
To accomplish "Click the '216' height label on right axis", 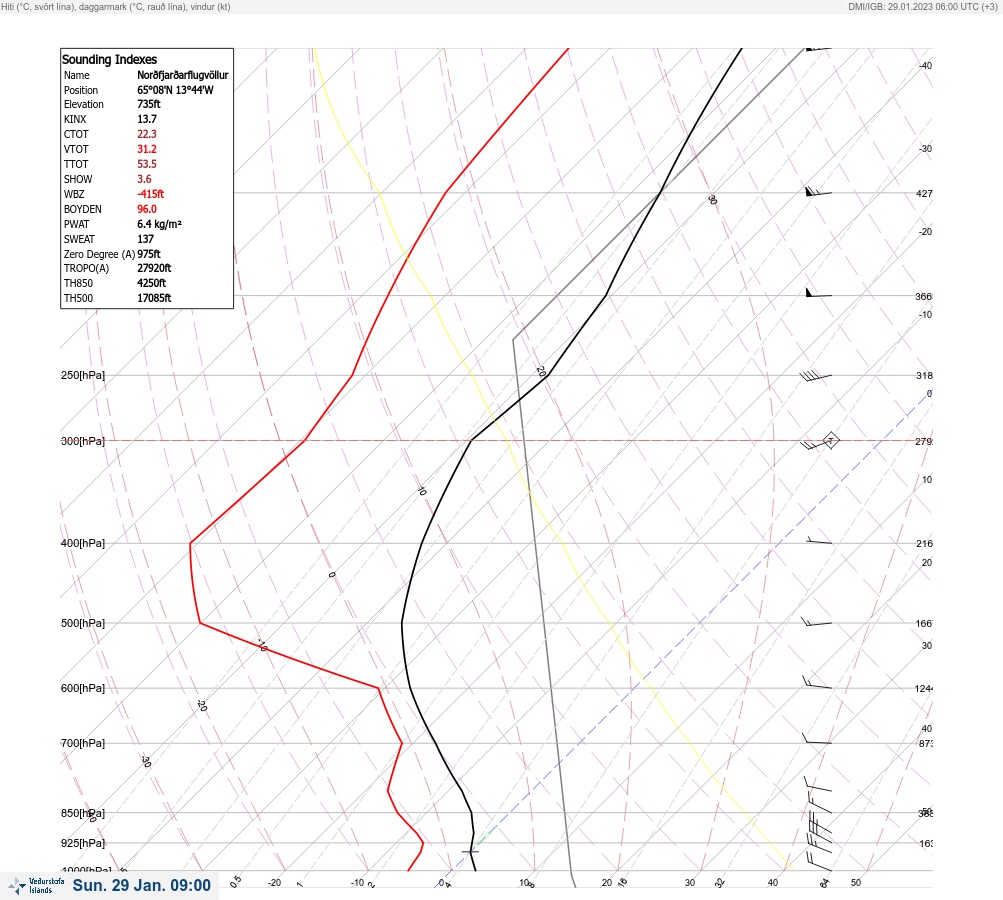I will (924, 543).
